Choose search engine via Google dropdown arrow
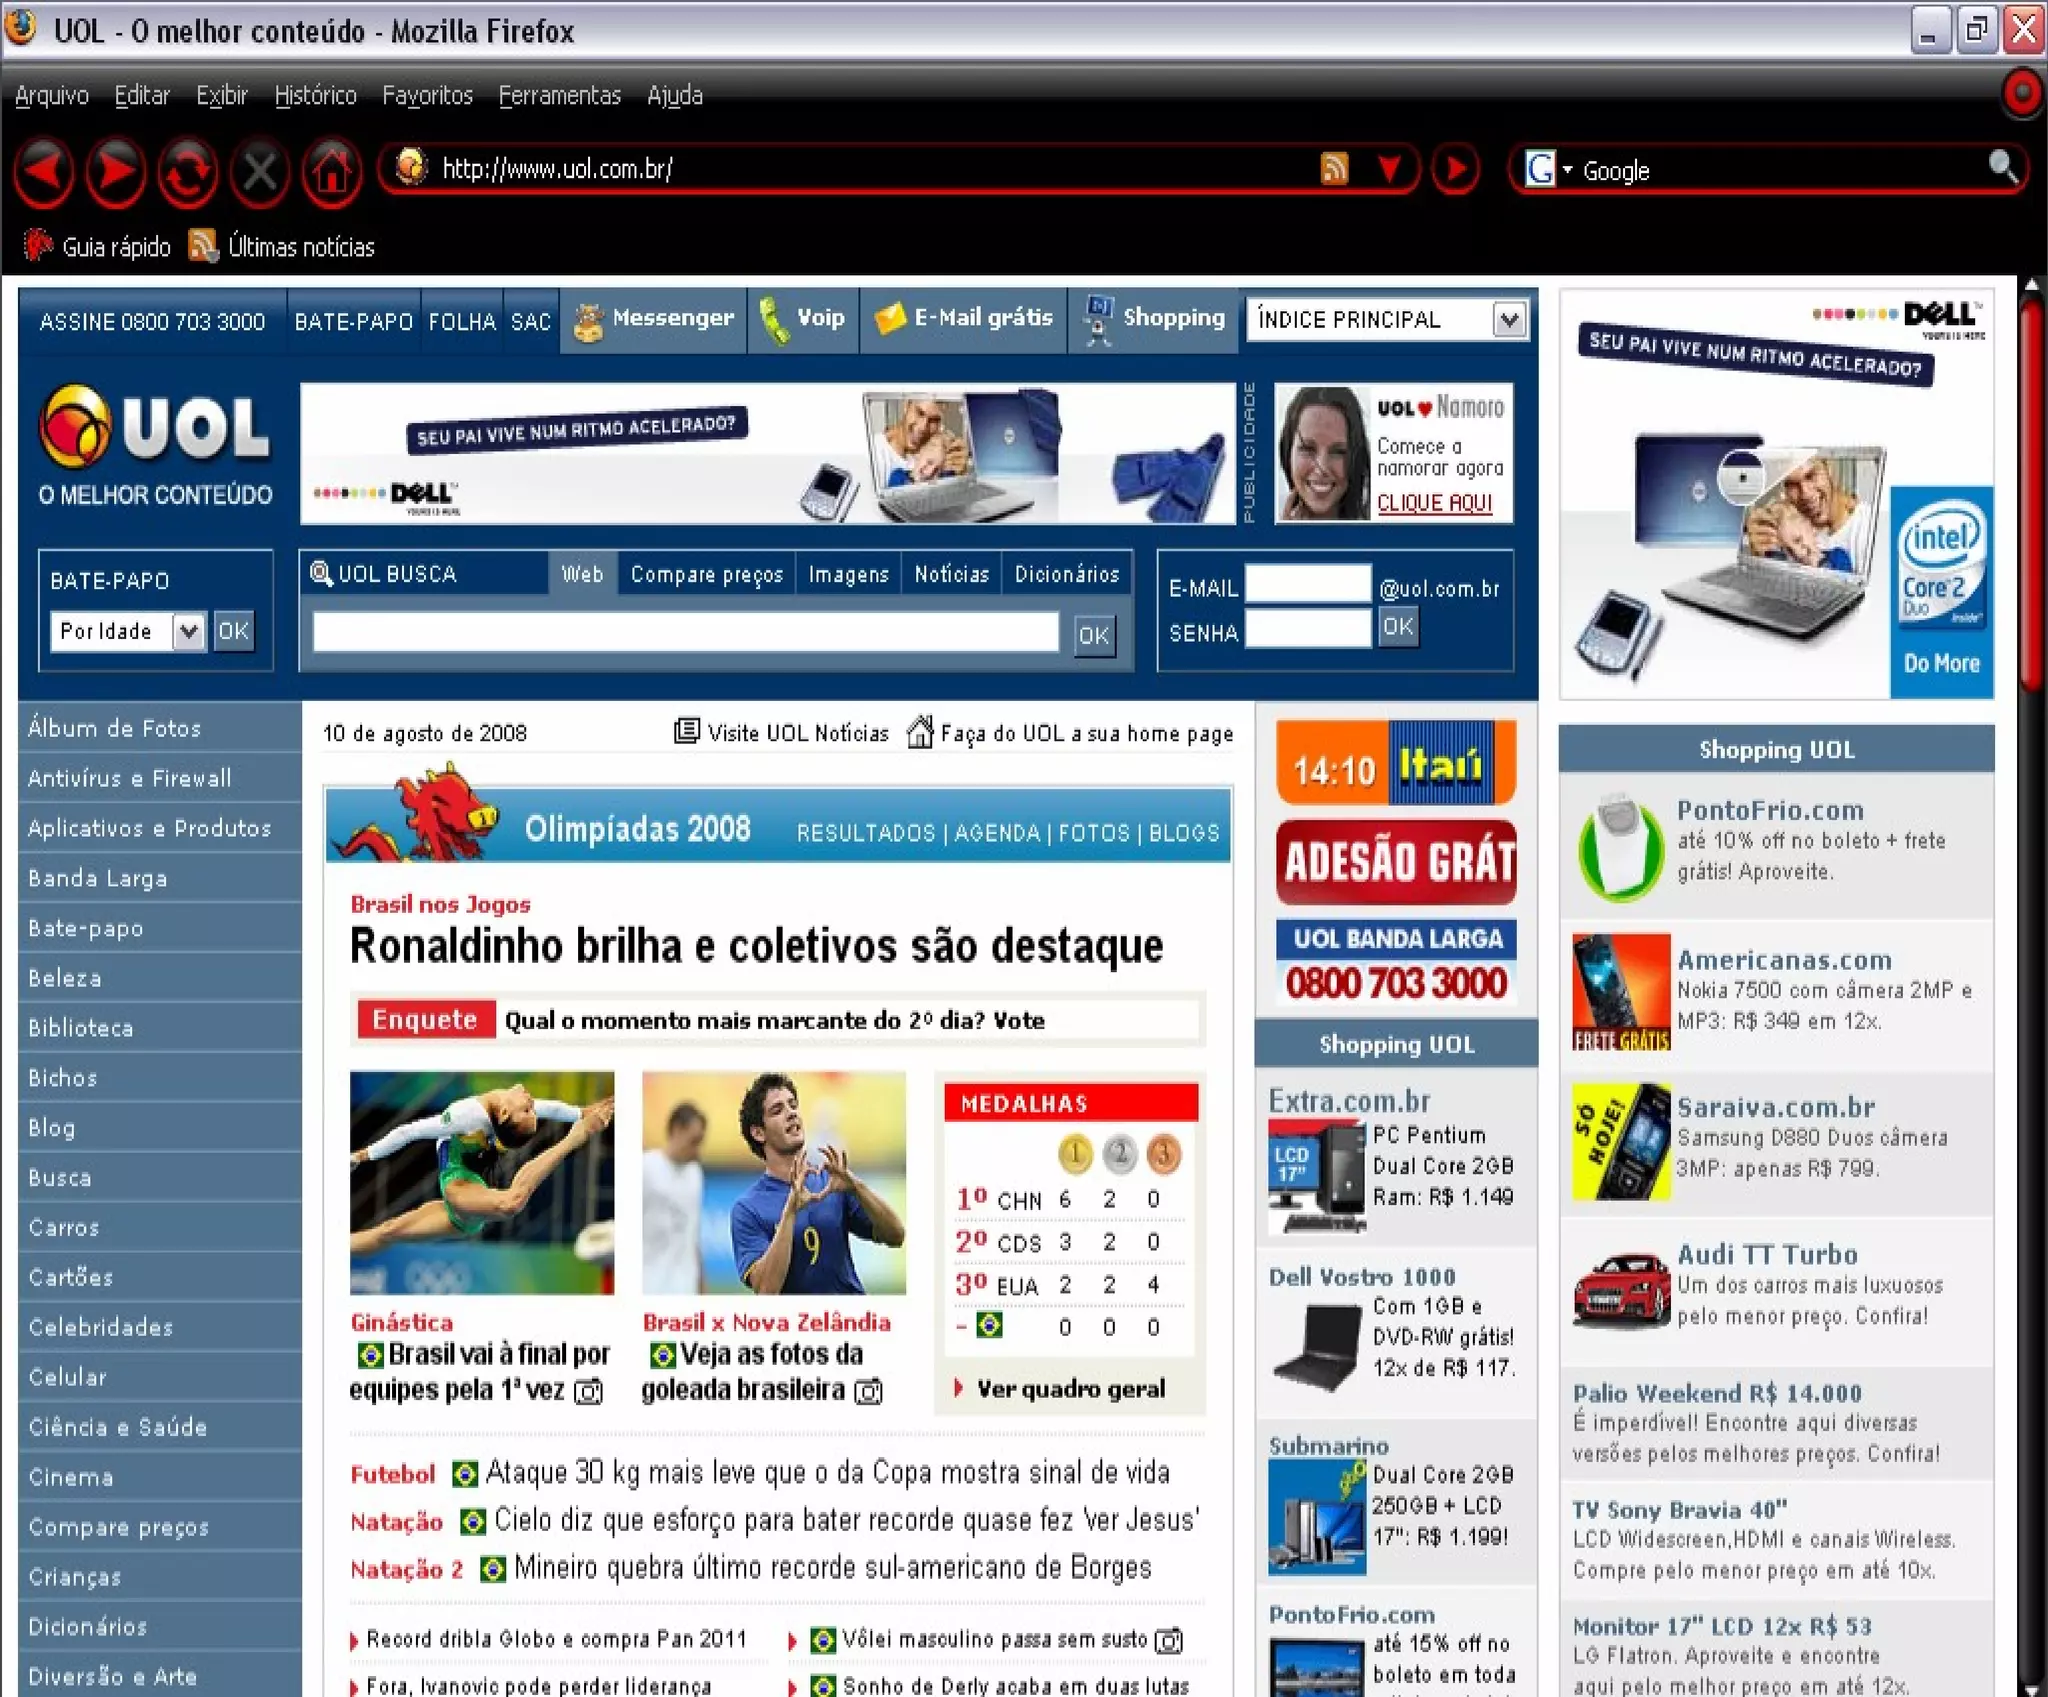The height and width of the screenshot is (1697, 2048). pyautogui.click(x=1567, y=170)
